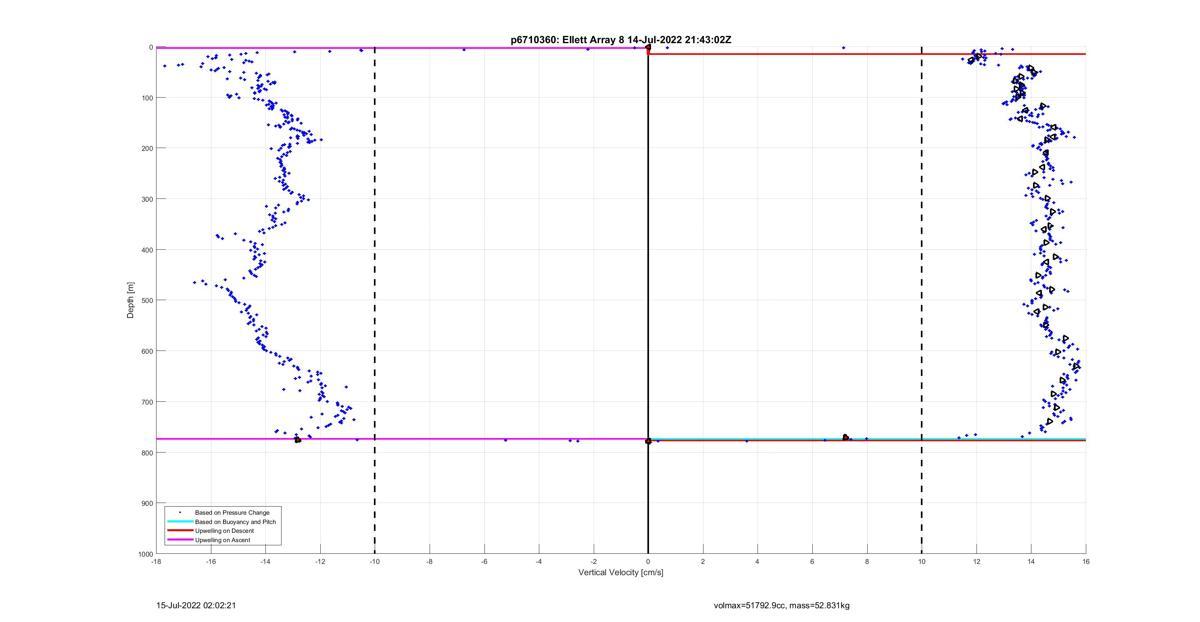Click the depth tick label '300'

point(146,199)
